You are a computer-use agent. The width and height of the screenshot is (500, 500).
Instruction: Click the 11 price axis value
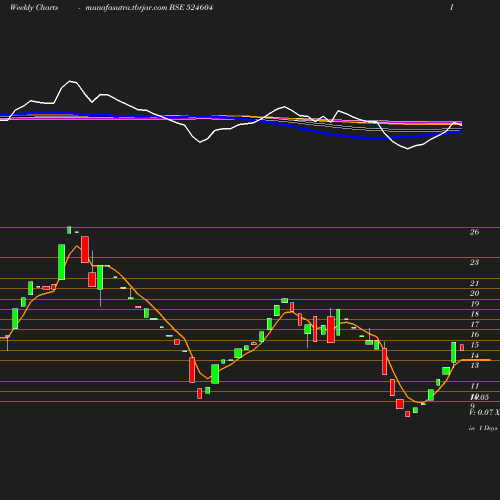tap(474, 386)
